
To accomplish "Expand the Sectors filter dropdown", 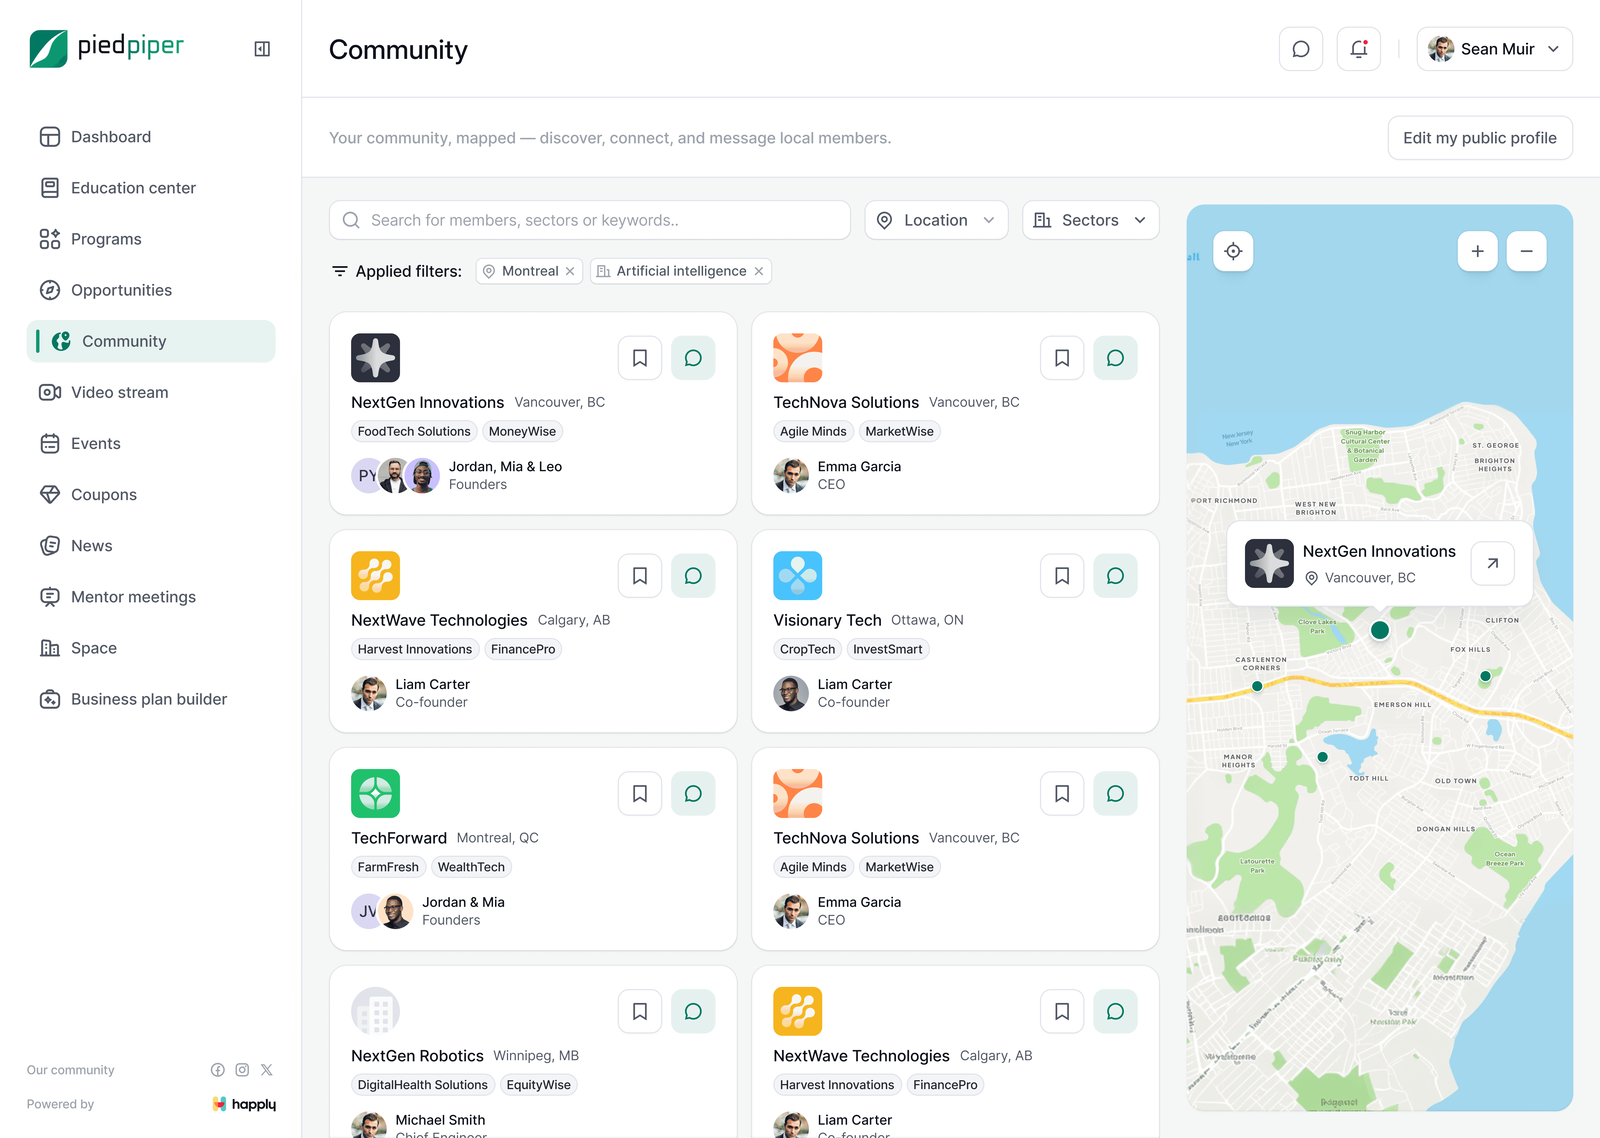I will click(1090, 220).
